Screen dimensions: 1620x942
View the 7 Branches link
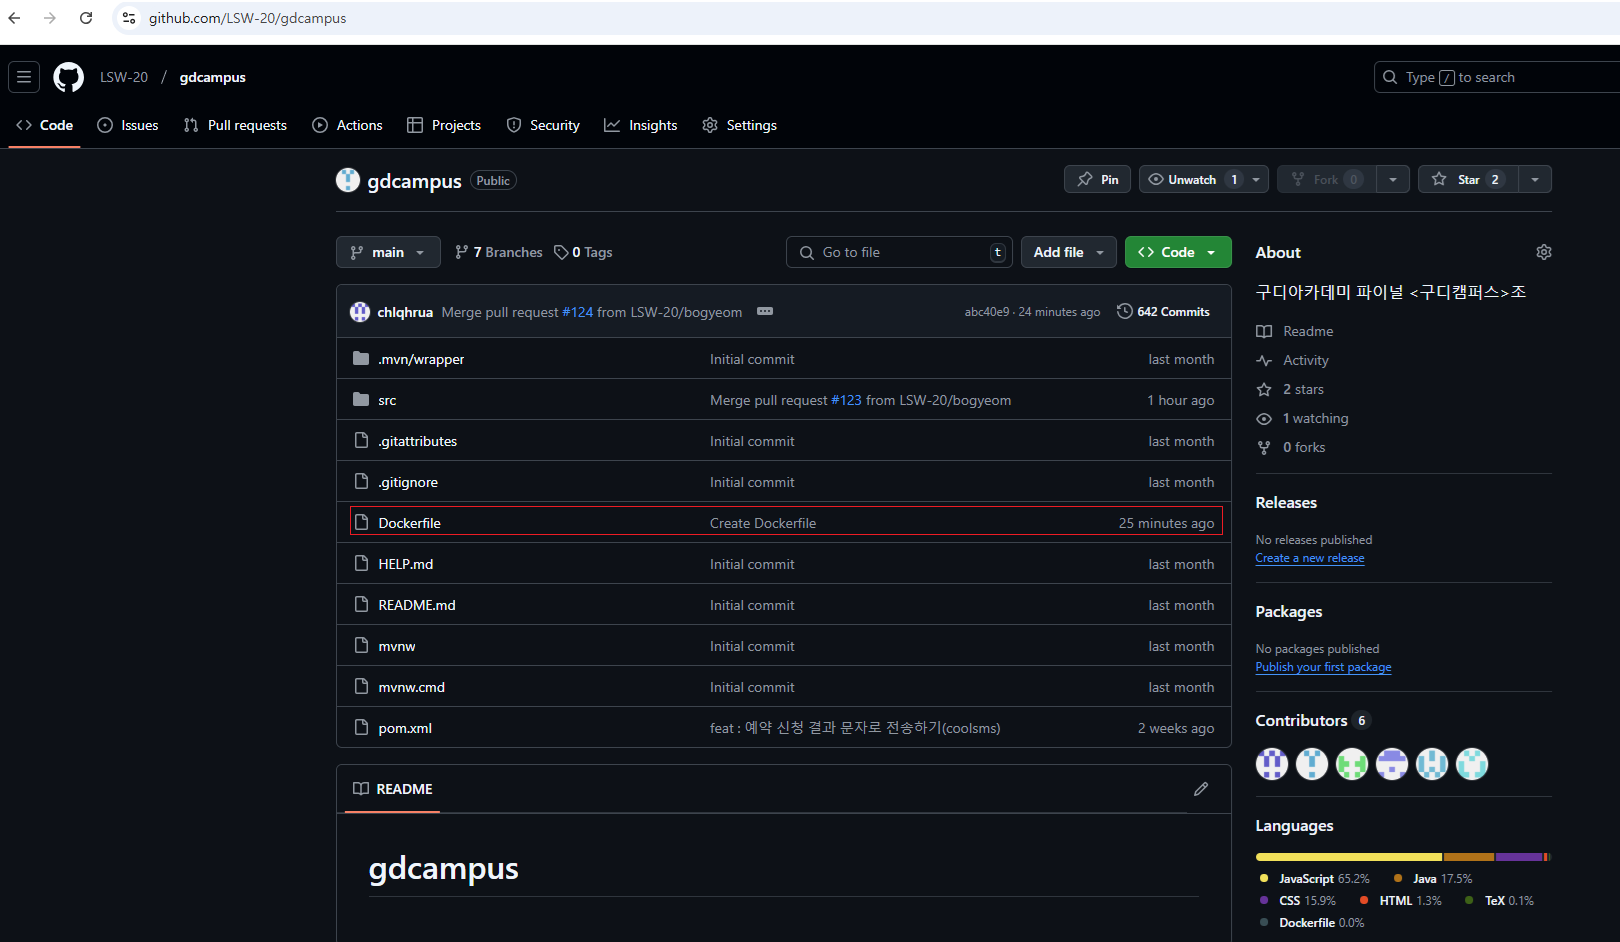point(498,252)
